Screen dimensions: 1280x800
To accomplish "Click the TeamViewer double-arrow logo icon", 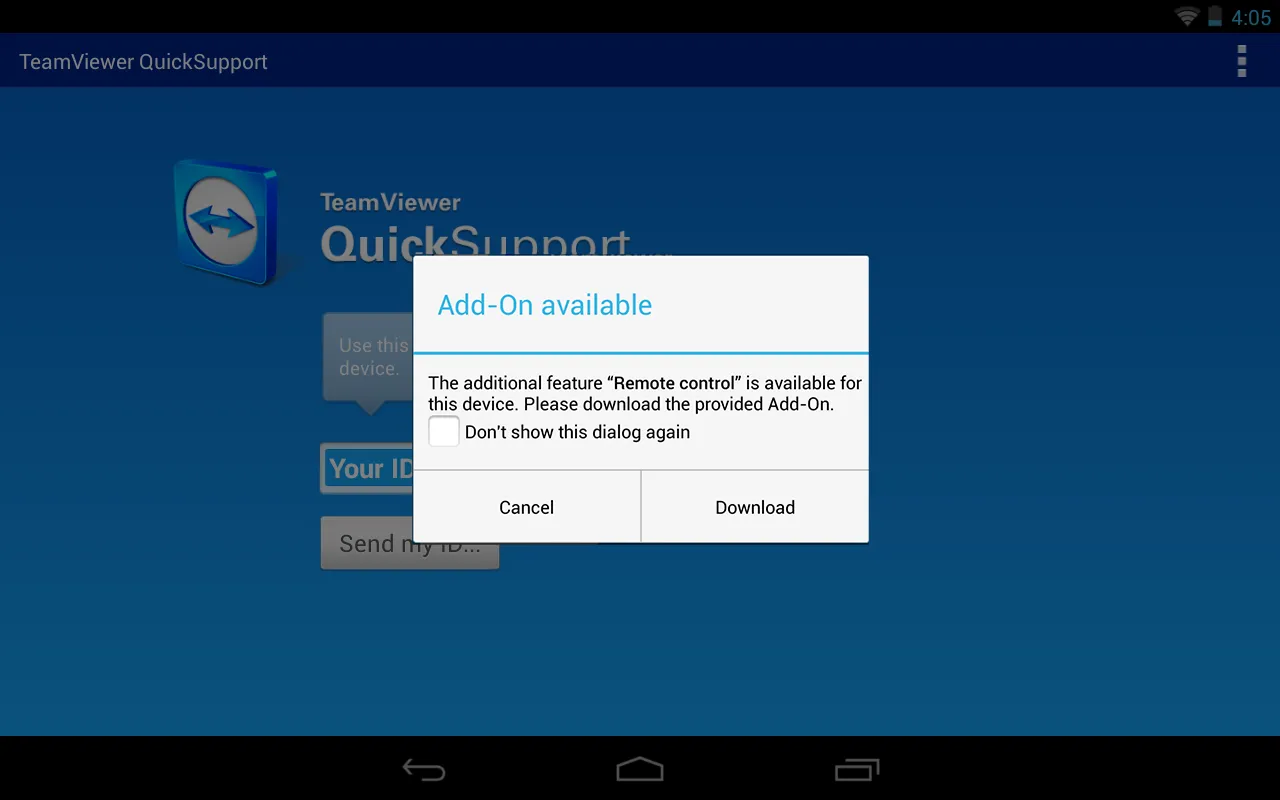I will click(222, 222).
